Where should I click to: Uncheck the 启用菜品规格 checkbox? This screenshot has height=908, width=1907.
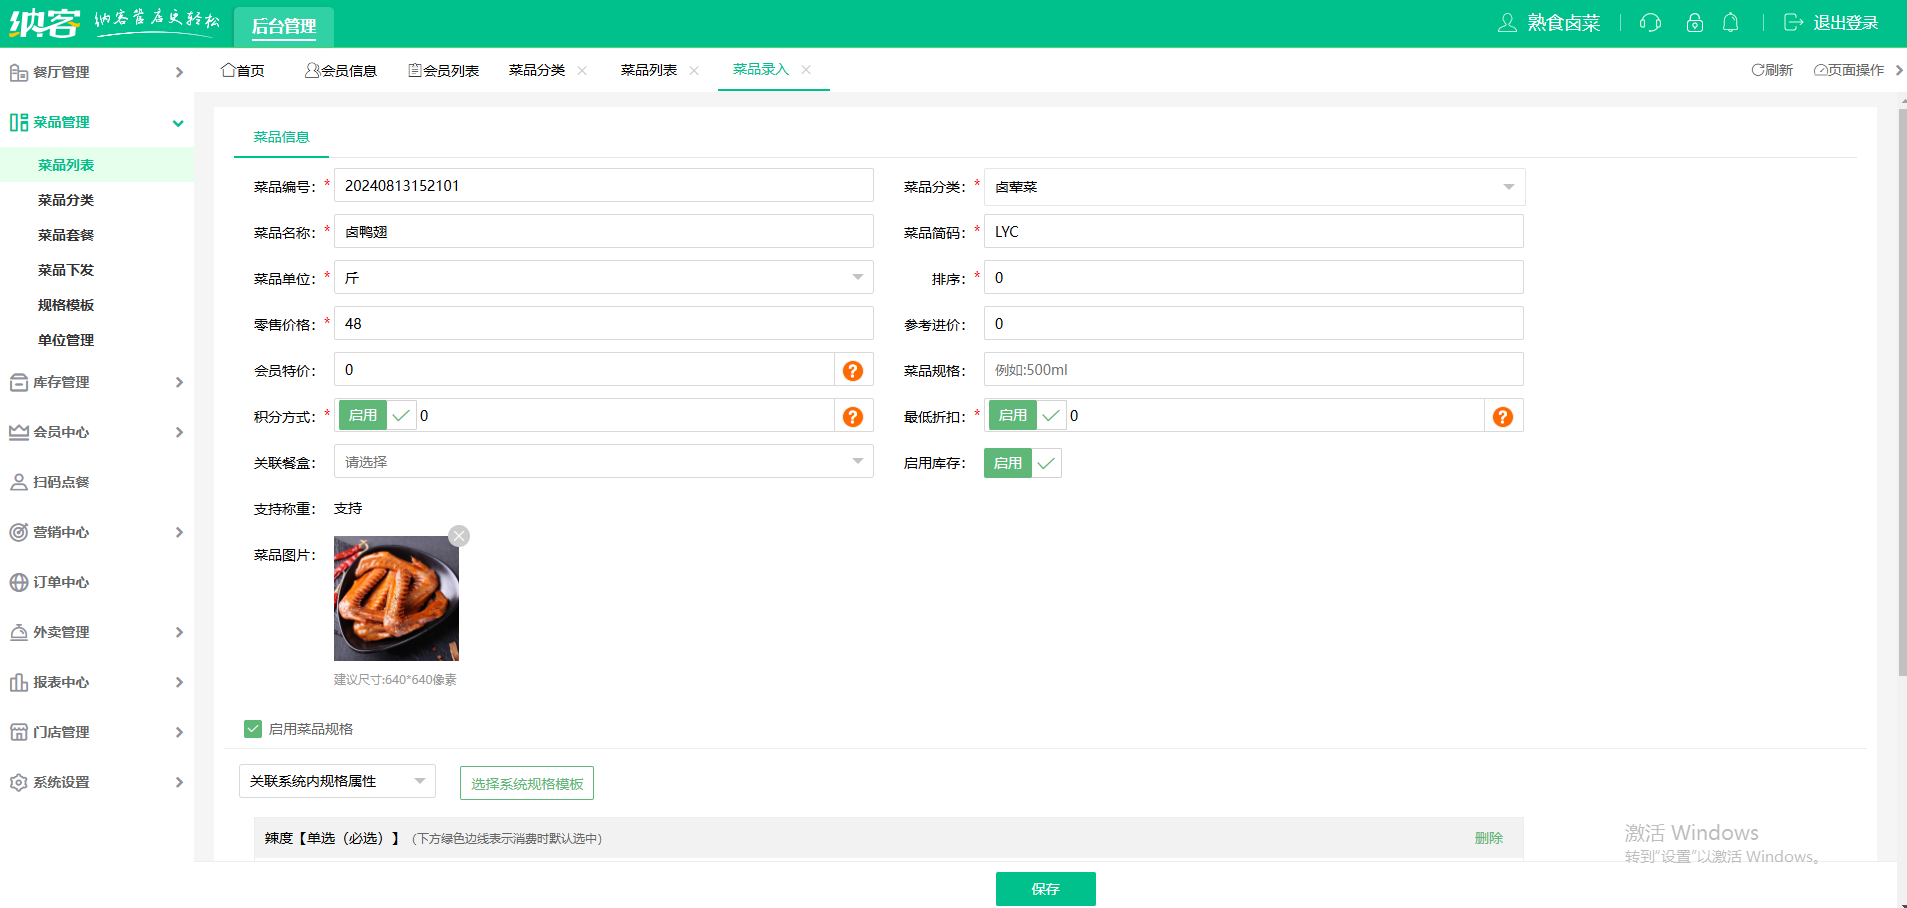[x=253, y=729]
